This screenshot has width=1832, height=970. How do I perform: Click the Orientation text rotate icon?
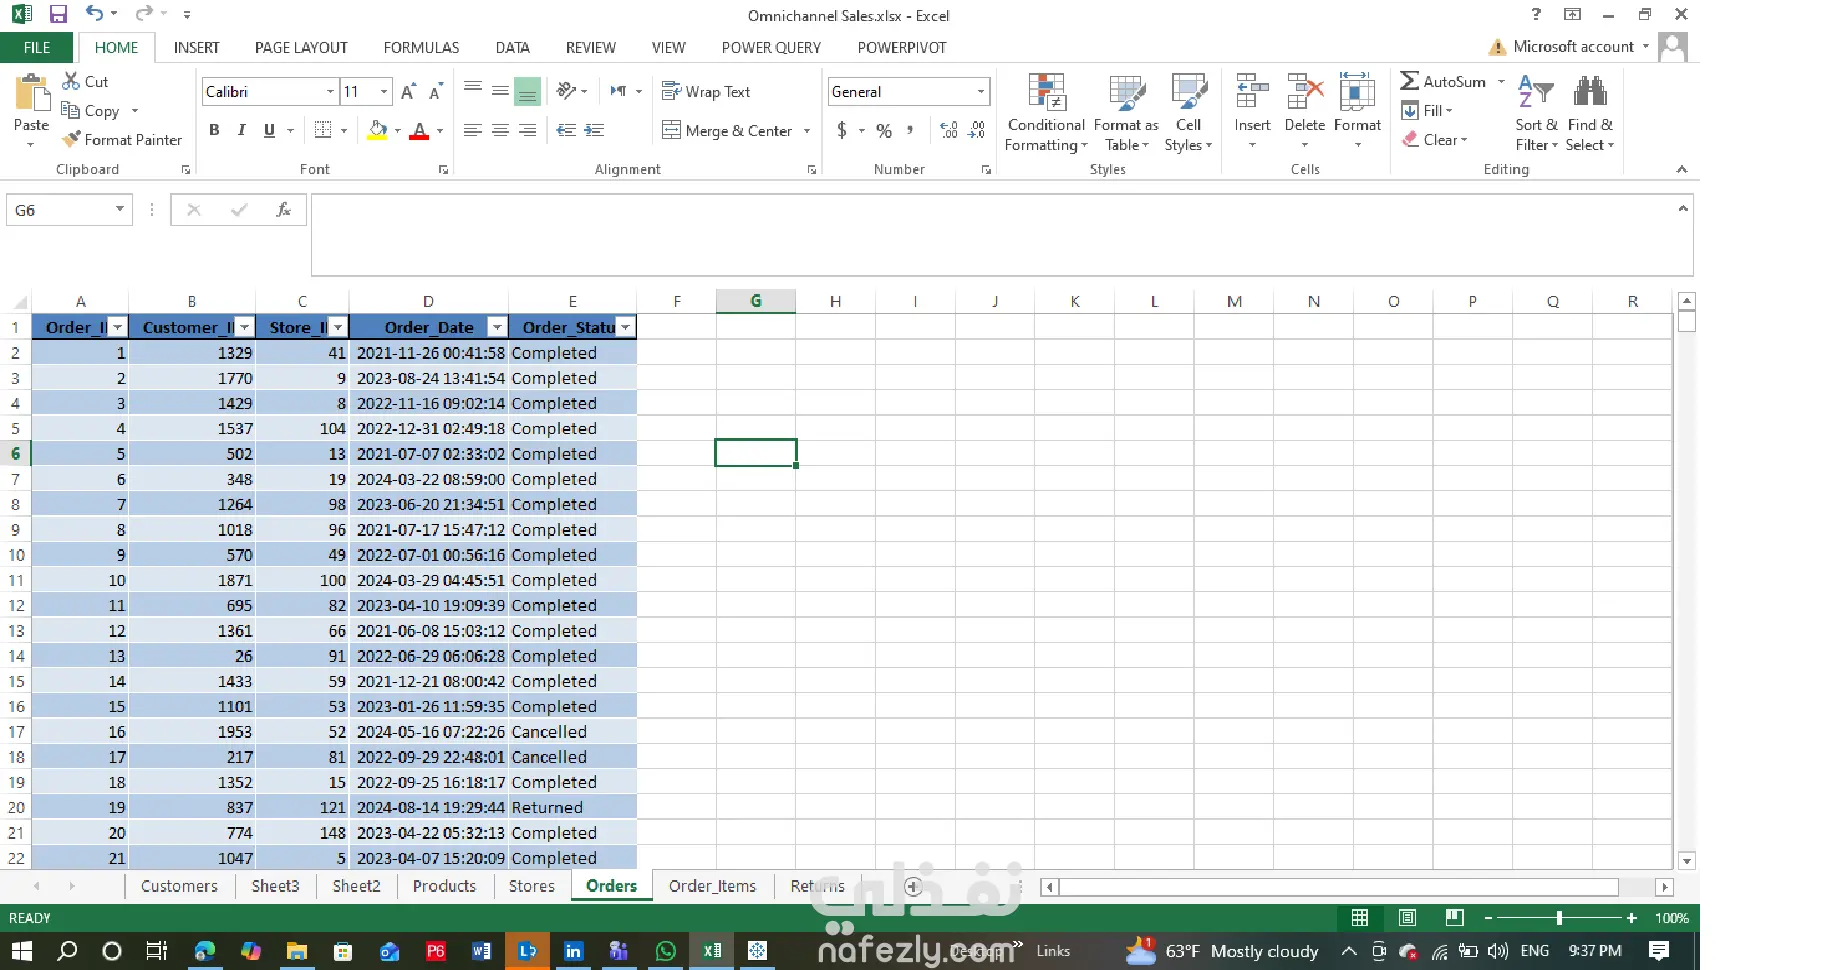567,91
